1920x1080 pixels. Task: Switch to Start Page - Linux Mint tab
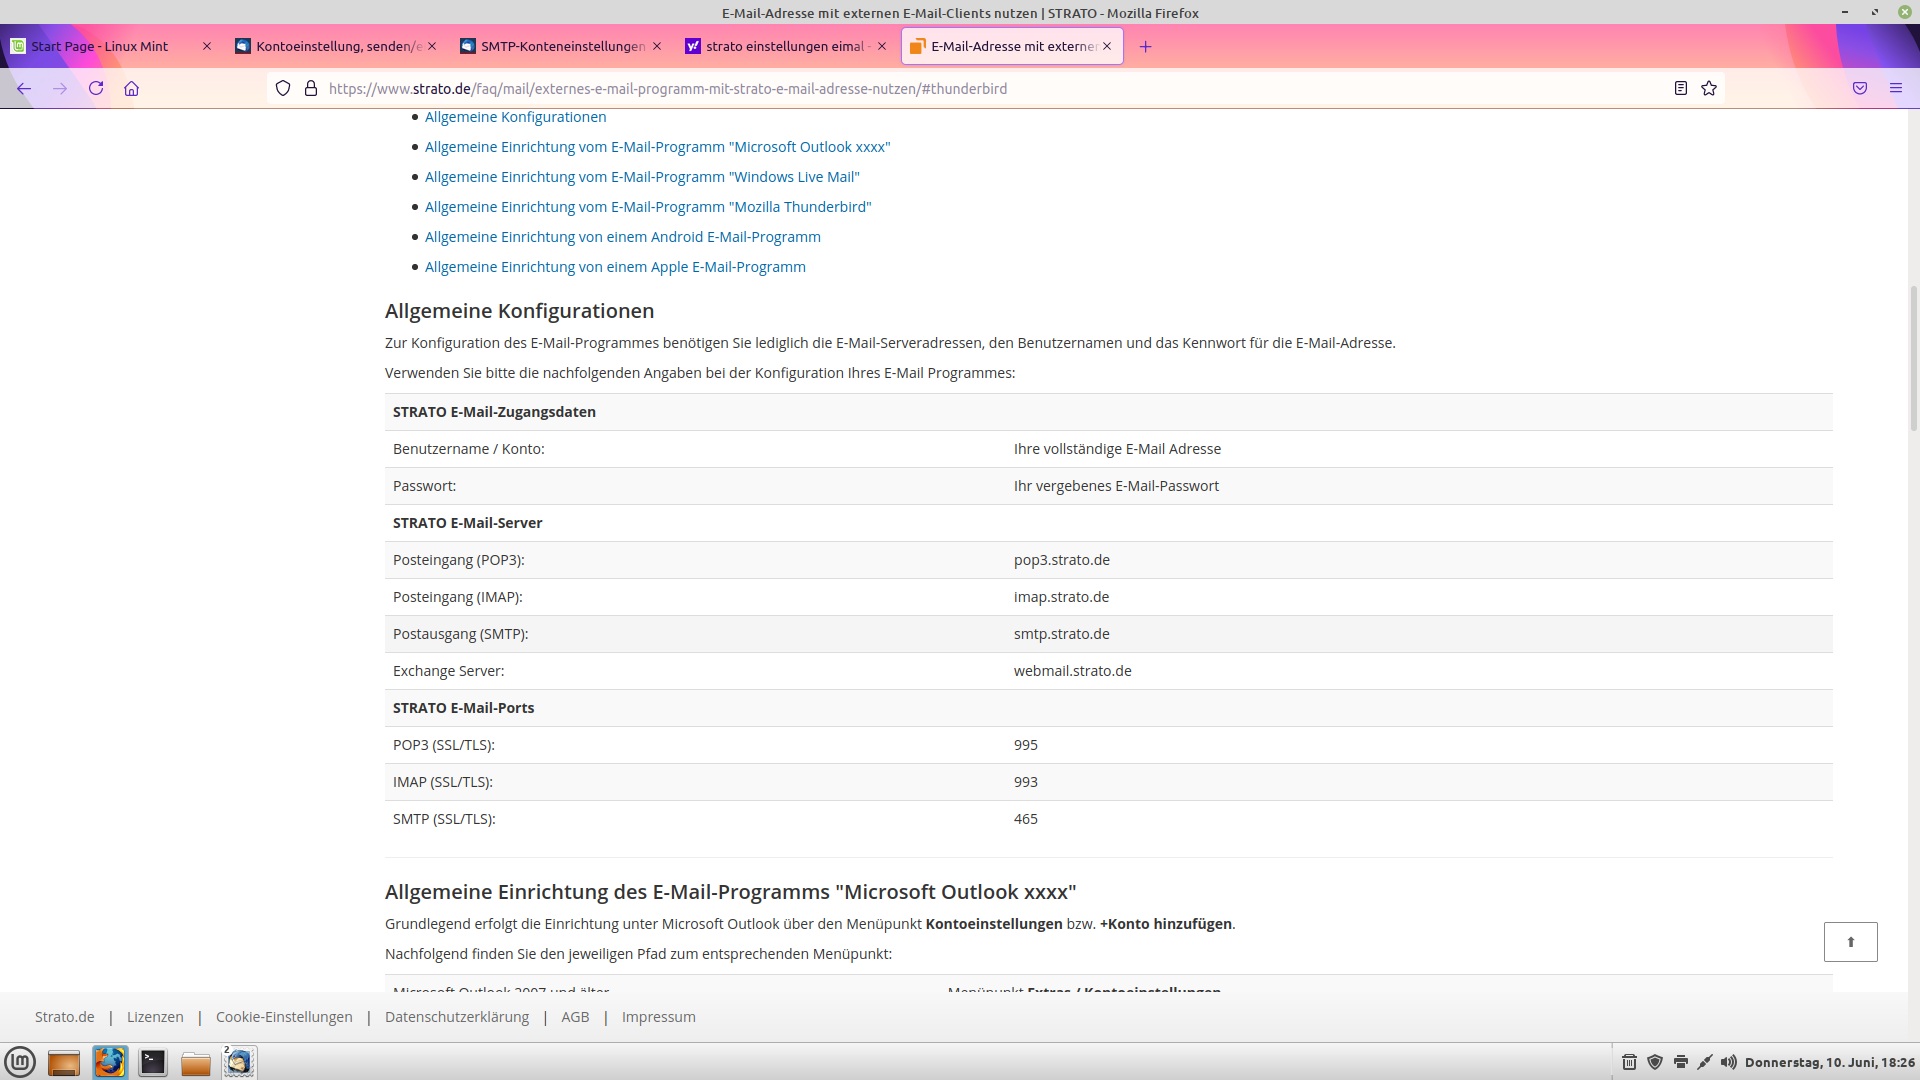coord(100,46)
